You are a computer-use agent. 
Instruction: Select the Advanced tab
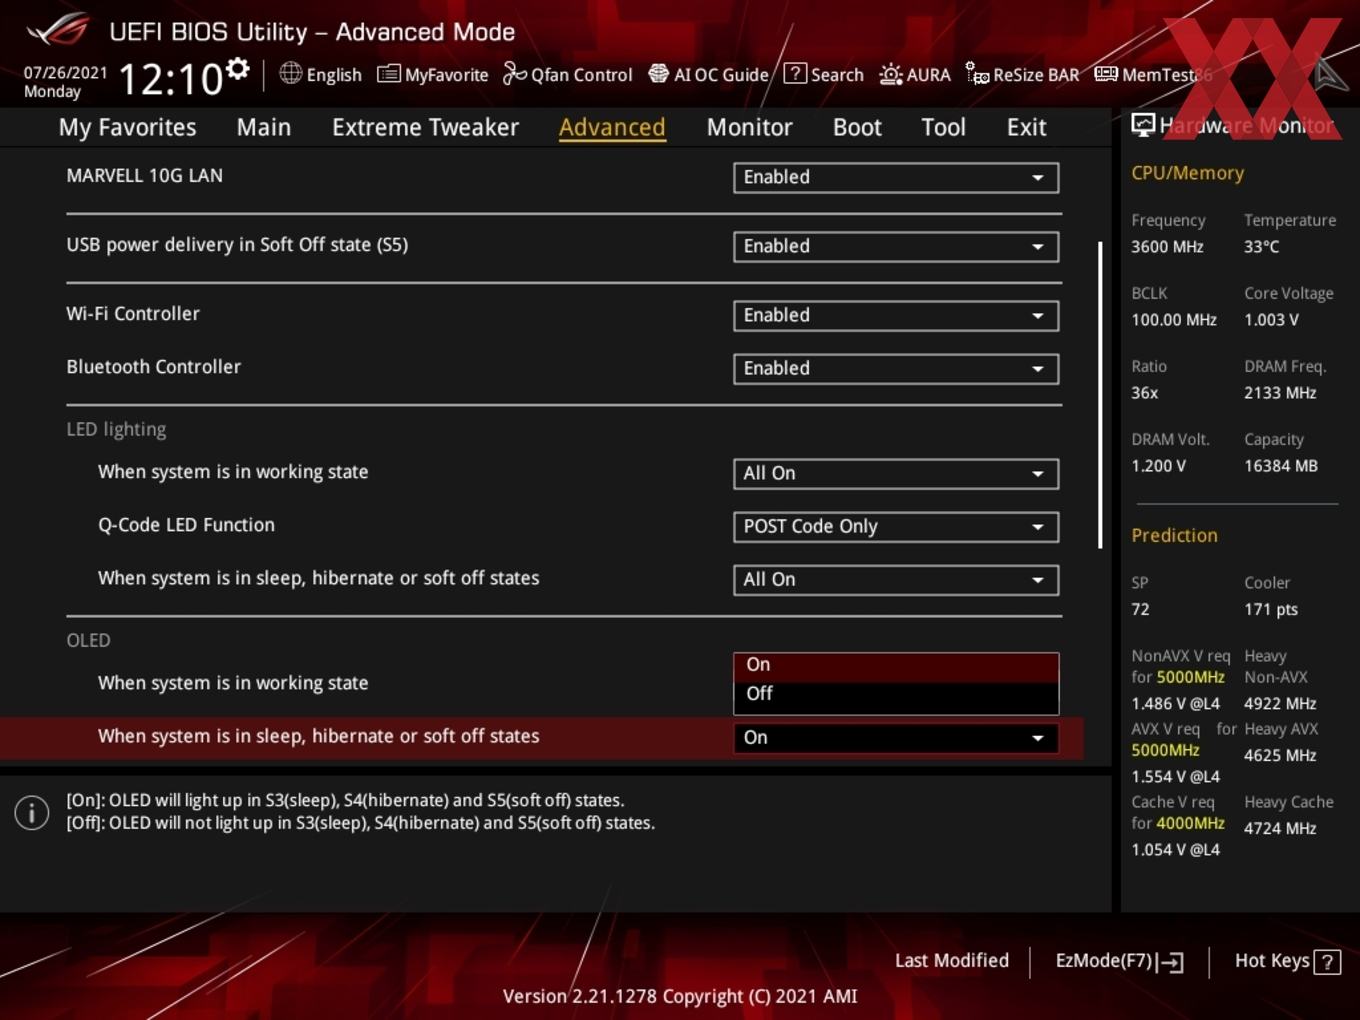click(612, 128)
